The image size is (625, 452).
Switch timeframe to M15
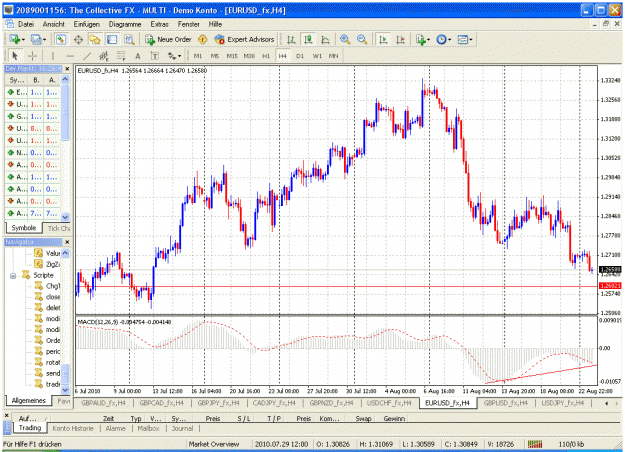coord(232,56)
